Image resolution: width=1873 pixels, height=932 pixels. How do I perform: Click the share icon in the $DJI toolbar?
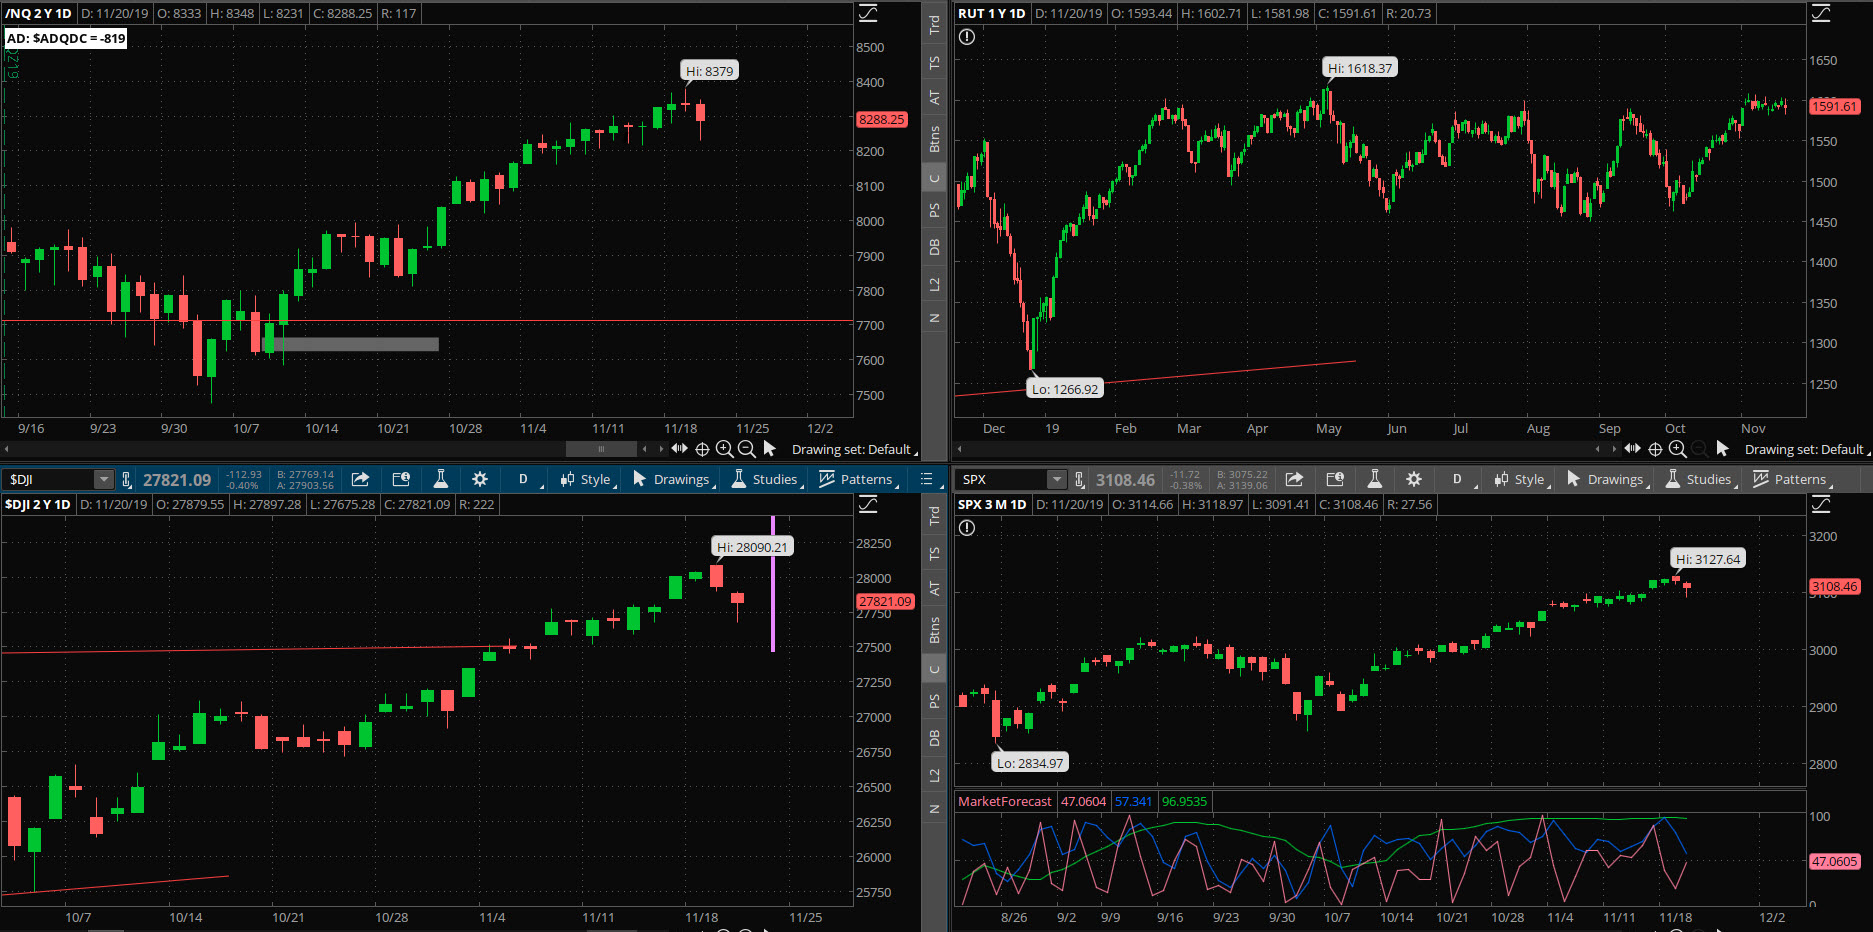coord(360,479)
